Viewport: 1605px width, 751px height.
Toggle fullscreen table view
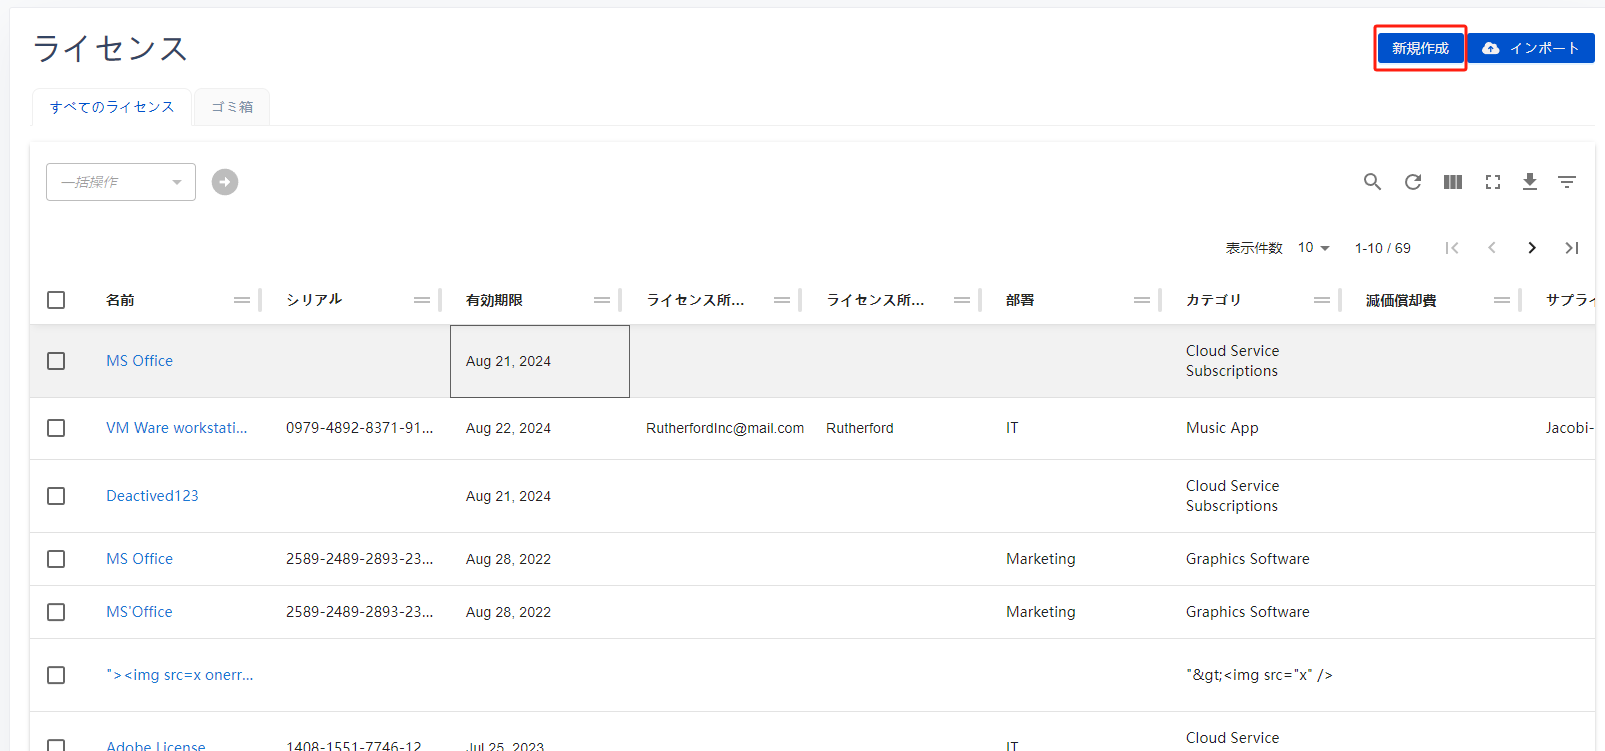click(1492, 182)
